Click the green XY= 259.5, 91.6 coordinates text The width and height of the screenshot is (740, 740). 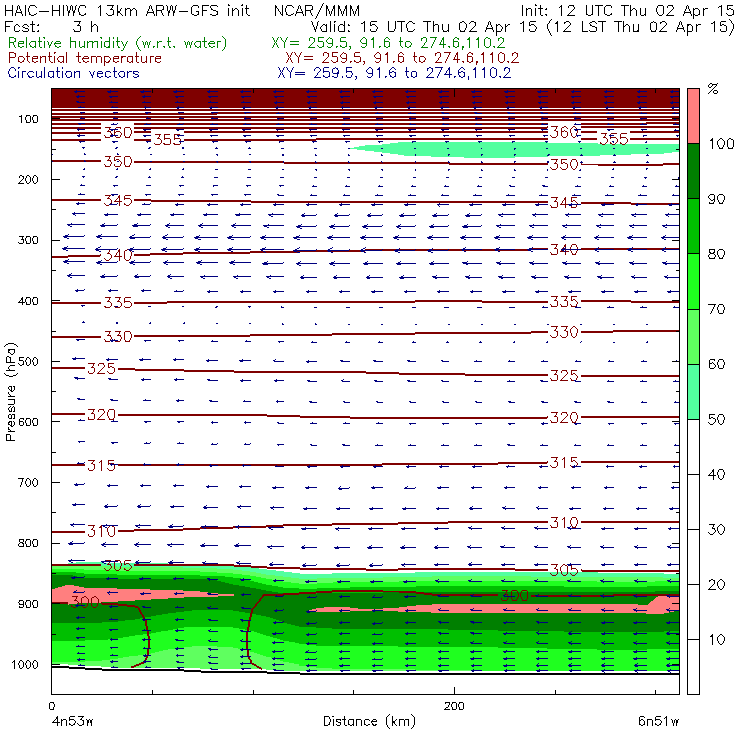388,43
